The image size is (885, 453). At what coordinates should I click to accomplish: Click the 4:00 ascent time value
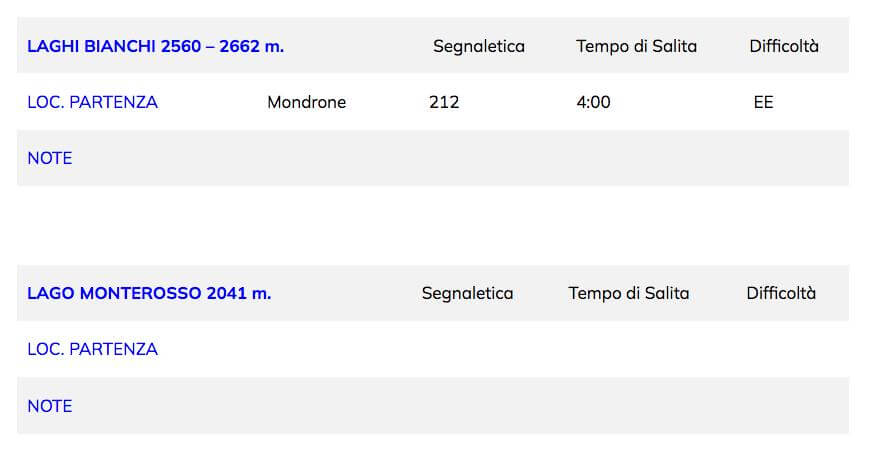[593, 102]
